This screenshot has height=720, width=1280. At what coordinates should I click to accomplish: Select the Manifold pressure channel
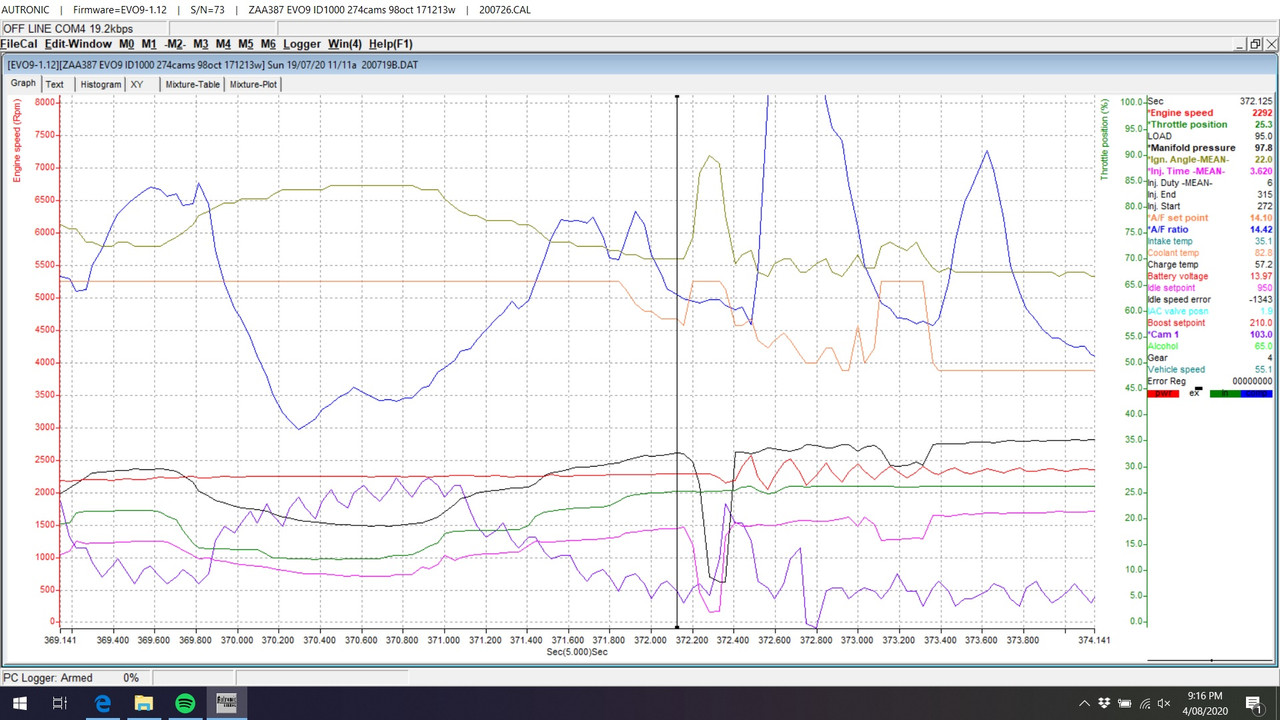[x=1209, y=148]
